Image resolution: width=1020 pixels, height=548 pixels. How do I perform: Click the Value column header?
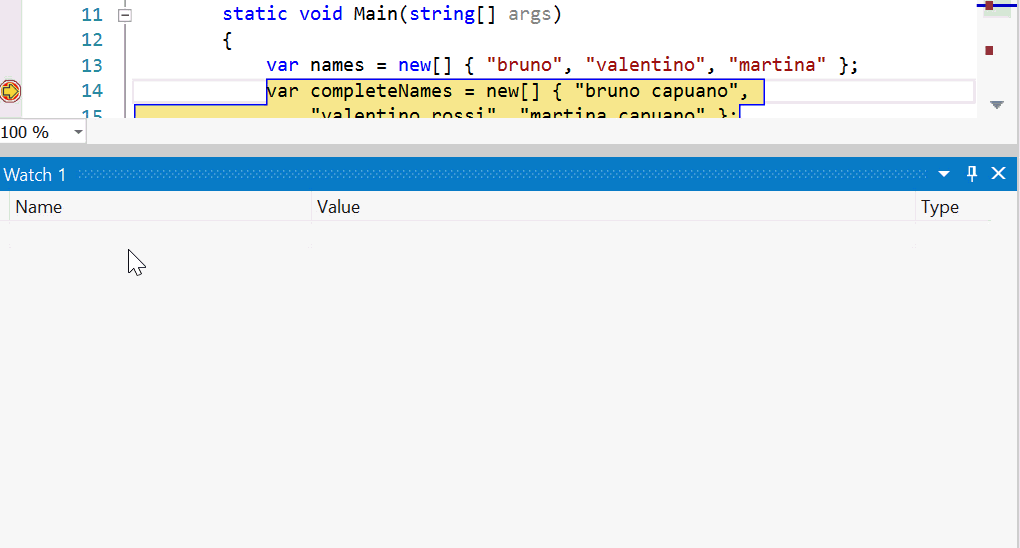click(338, 207)
